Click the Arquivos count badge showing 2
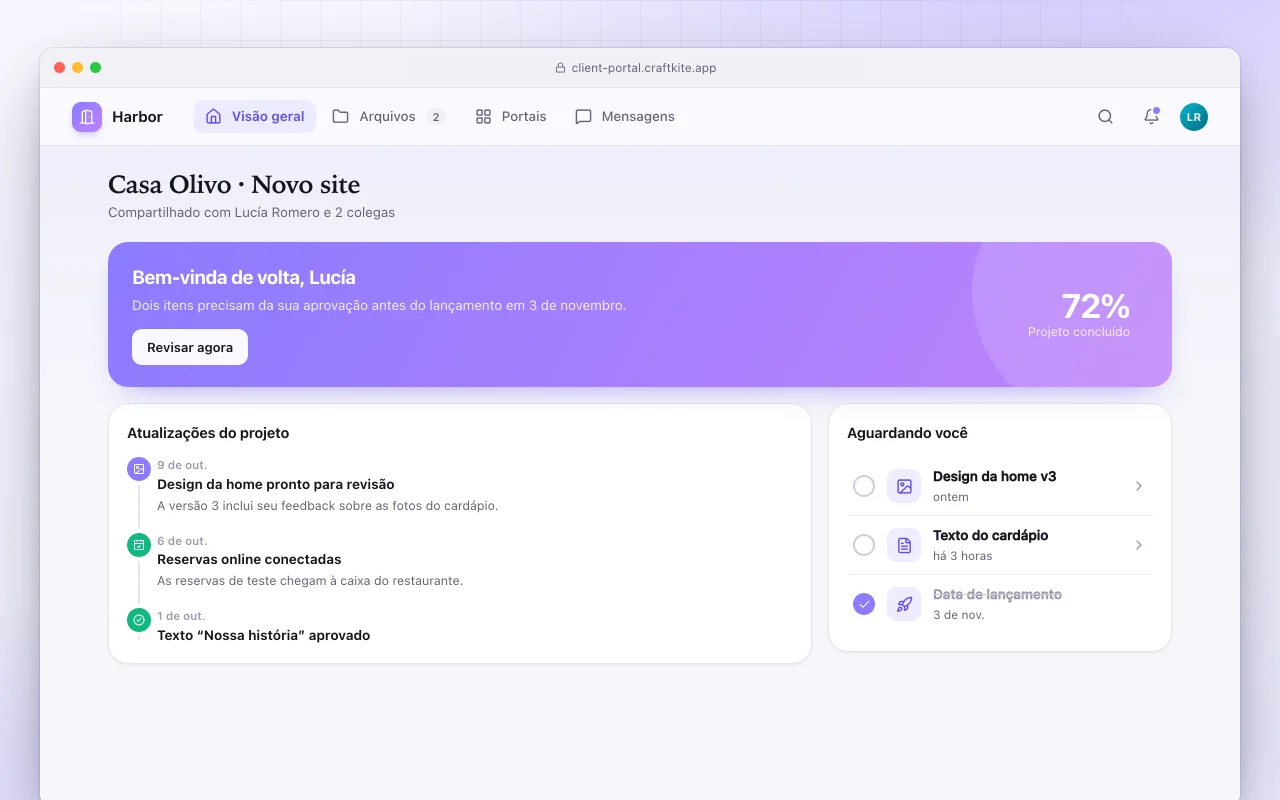The width and height of the screenshot is (1280, 800). [x=435, y=117]
